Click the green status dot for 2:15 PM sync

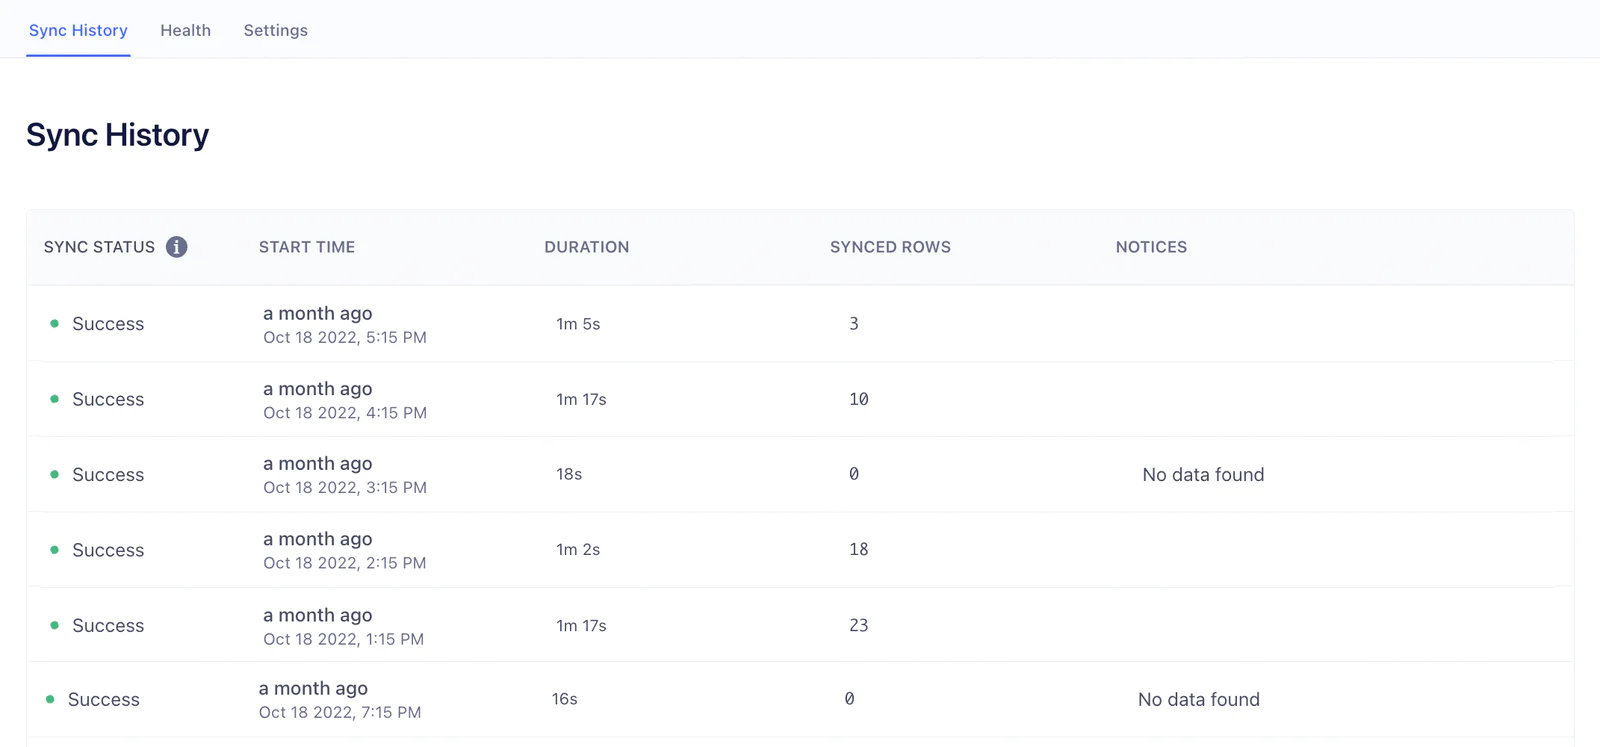point(54,550)
